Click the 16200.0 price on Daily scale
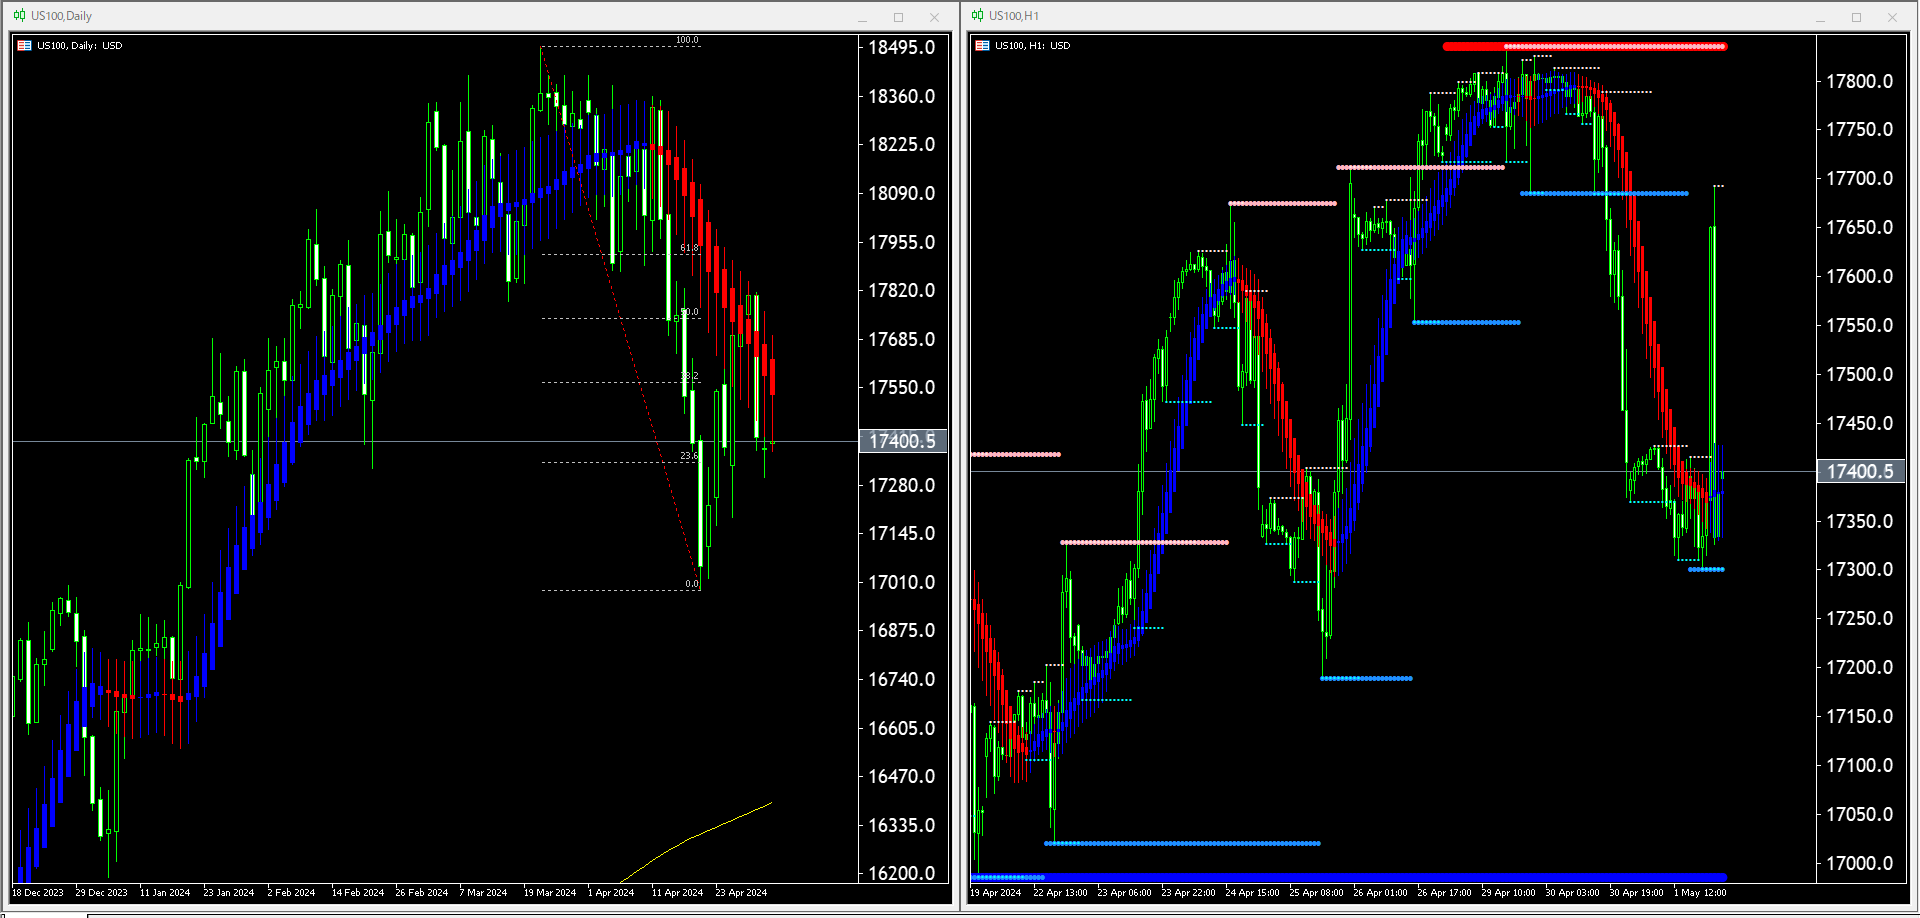The width and height of the screenshot is (1920, 918). click(x=902, y=874)
